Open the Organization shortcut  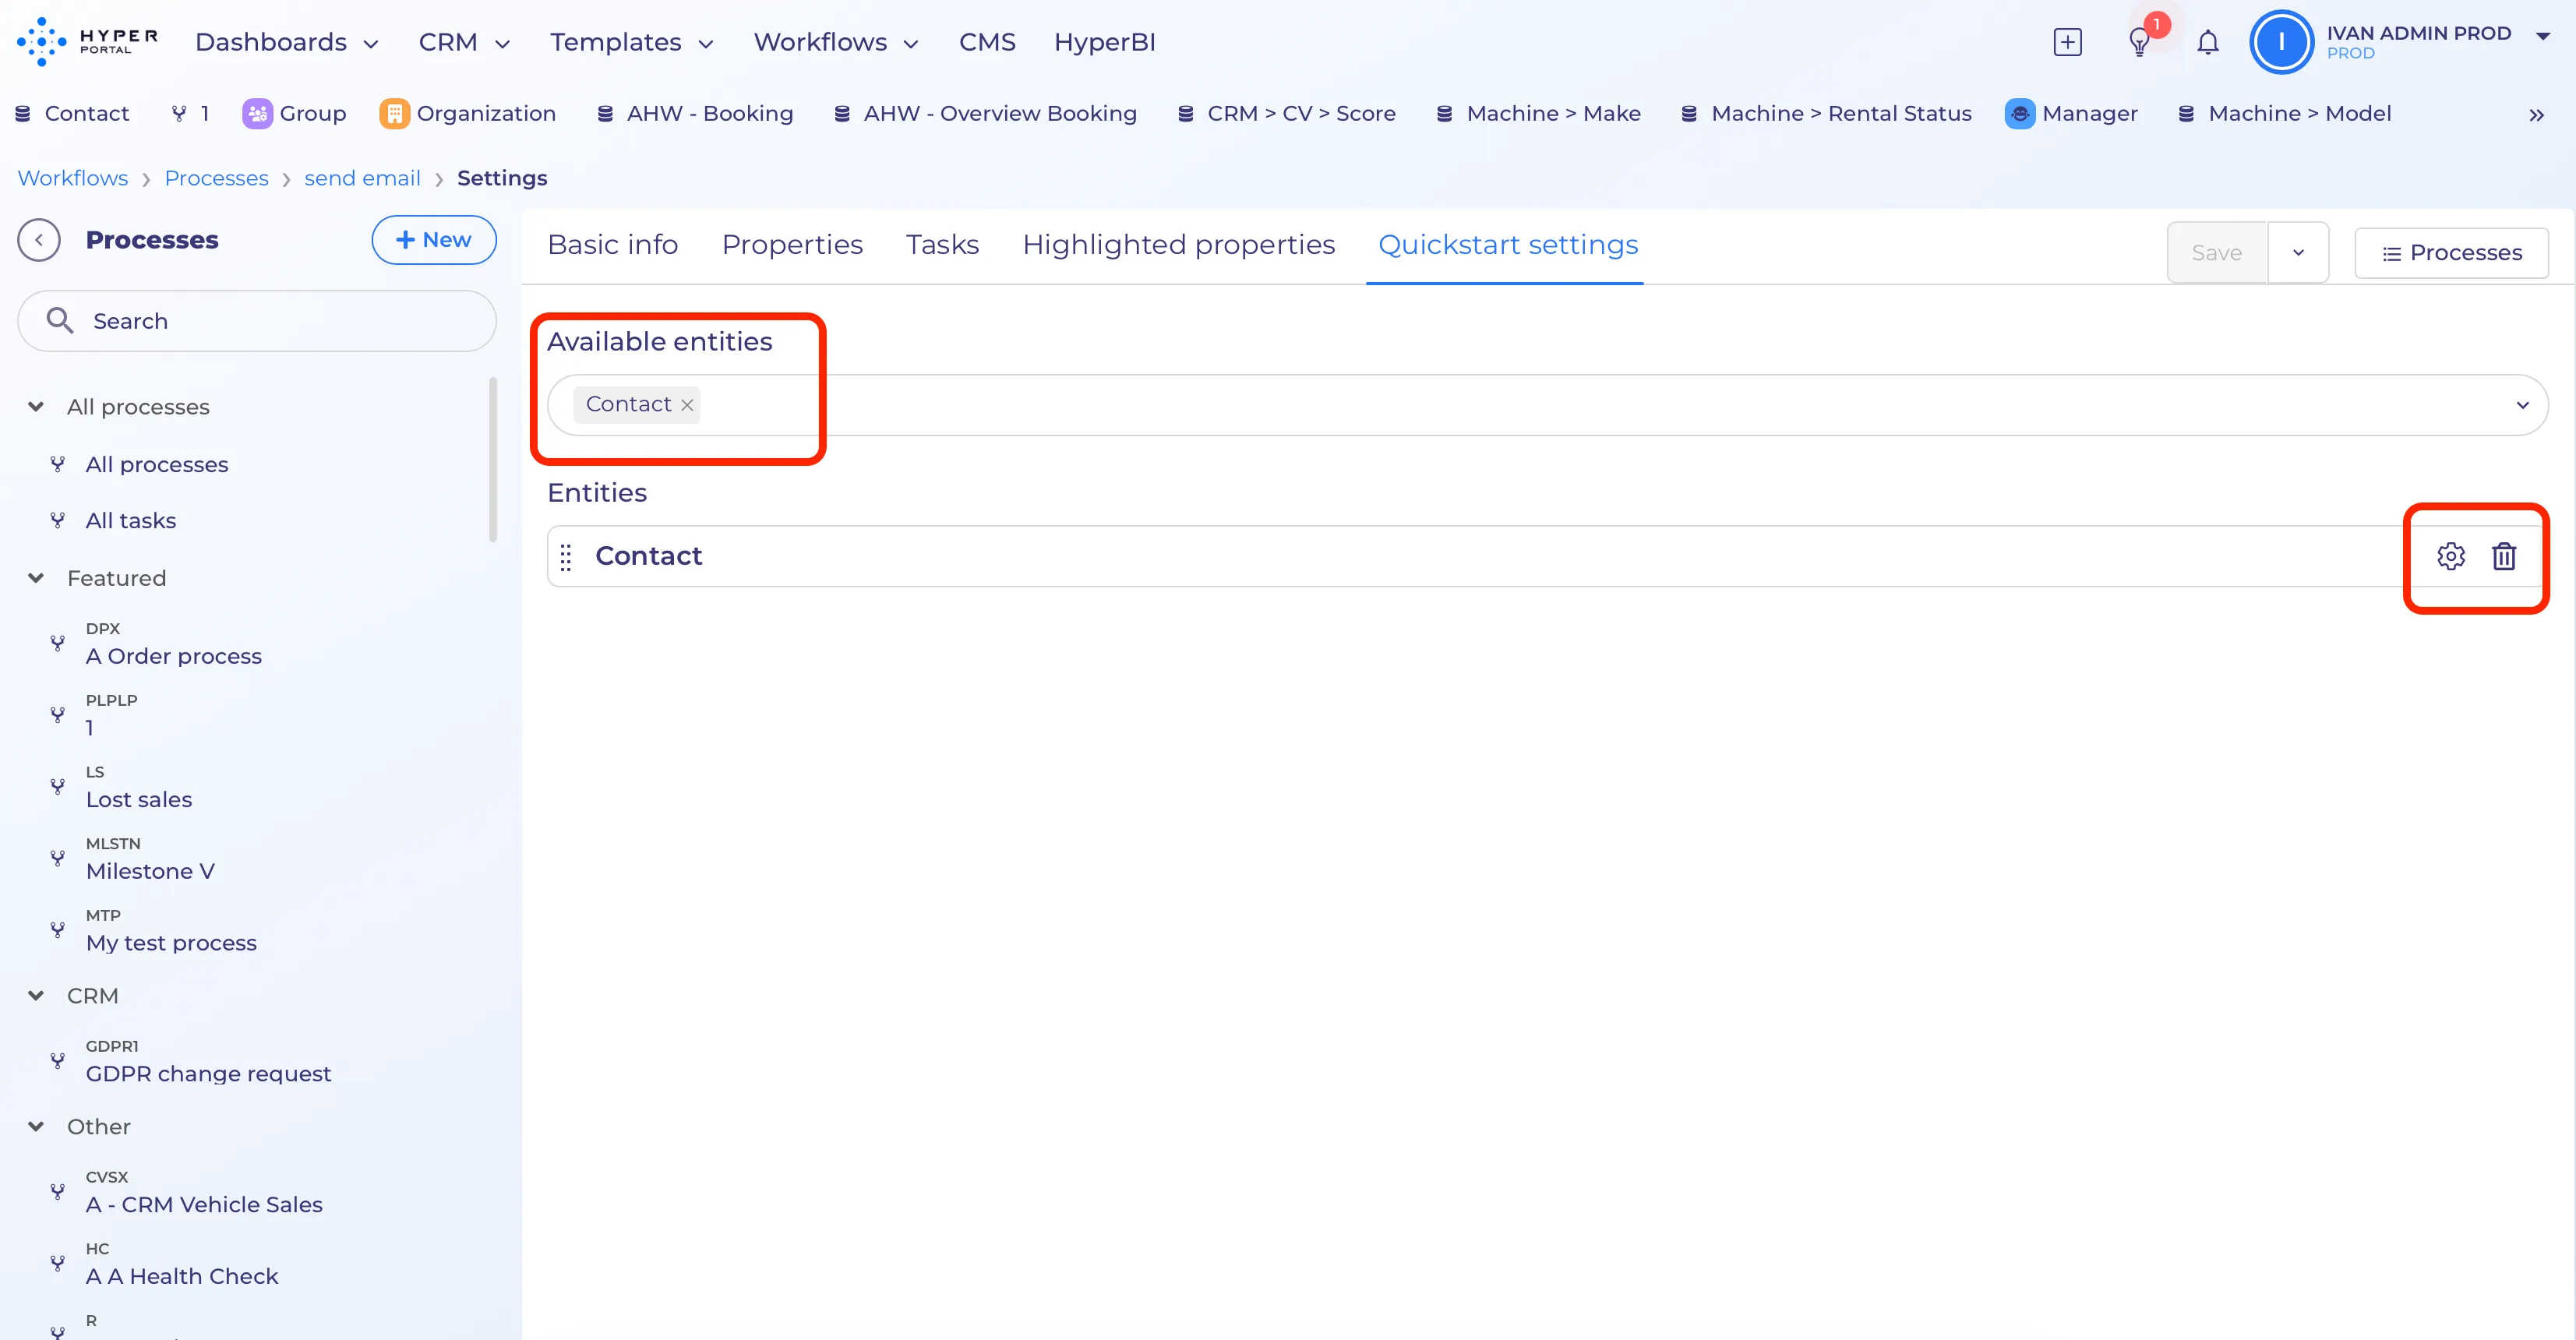[468, 114]
